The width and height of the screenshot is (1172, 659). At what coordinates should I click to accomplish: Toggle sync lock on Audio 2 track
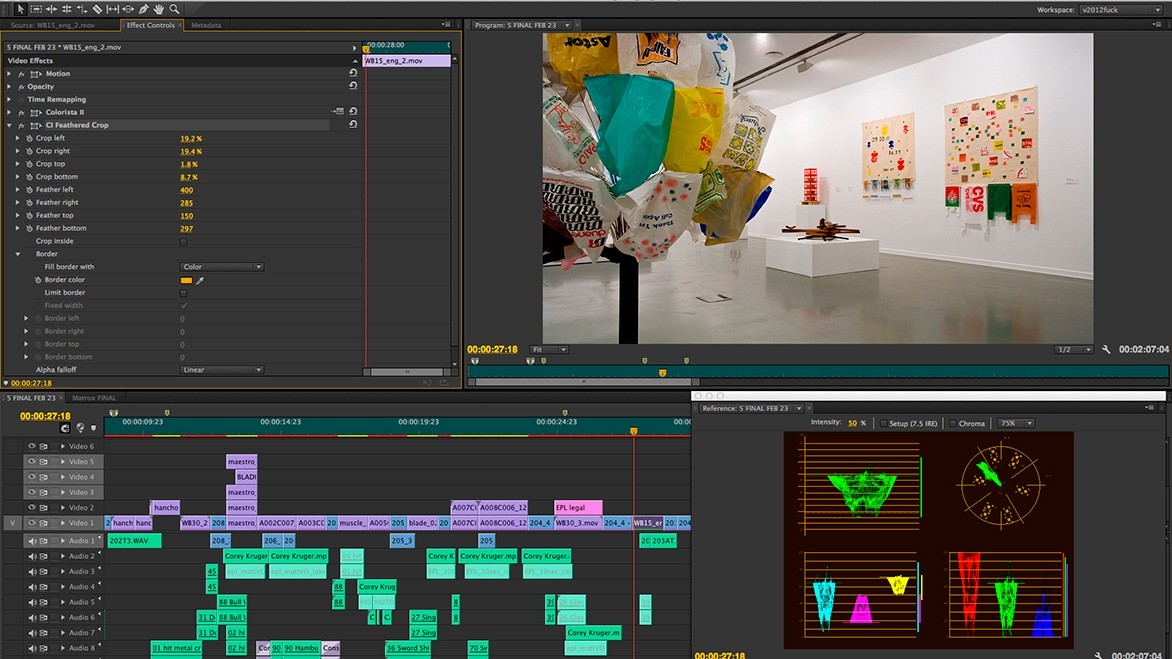[43, 556]
